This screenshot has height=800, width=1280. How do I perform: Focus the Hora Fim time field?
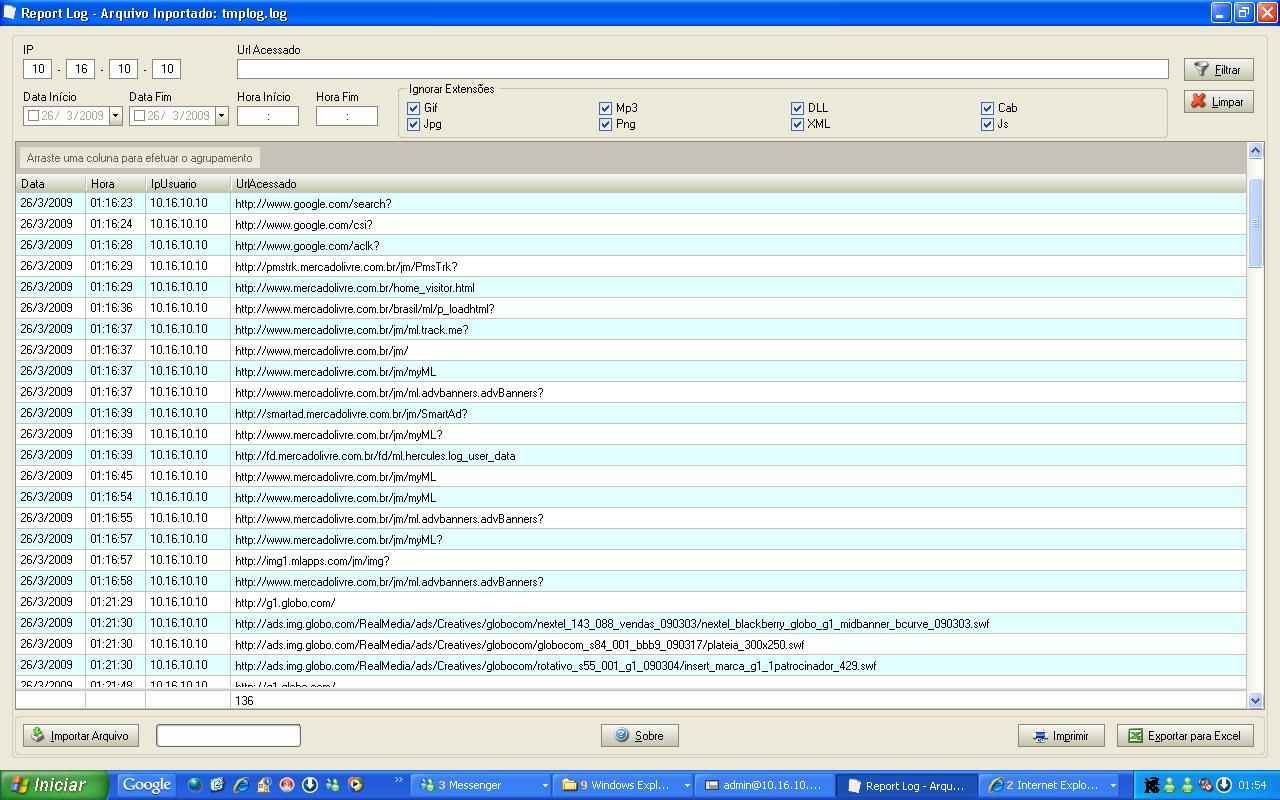347,116
